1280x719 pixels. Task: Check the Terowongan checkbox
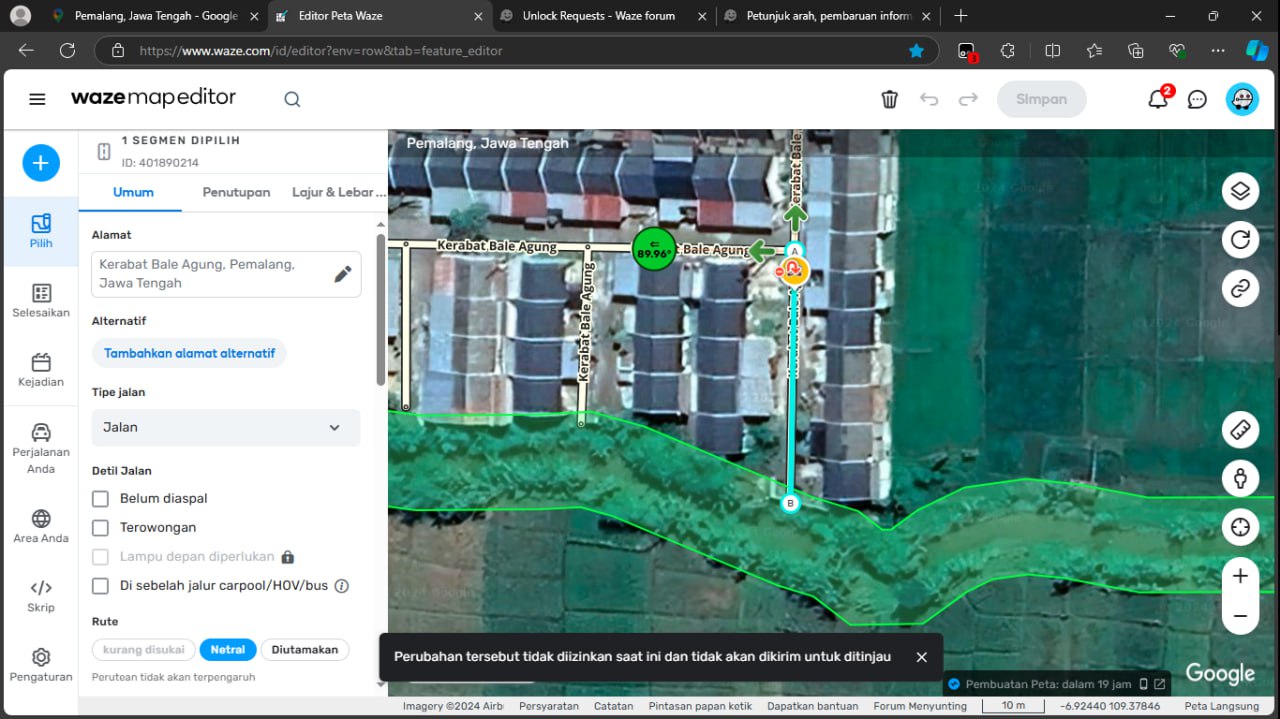point(100,527)
